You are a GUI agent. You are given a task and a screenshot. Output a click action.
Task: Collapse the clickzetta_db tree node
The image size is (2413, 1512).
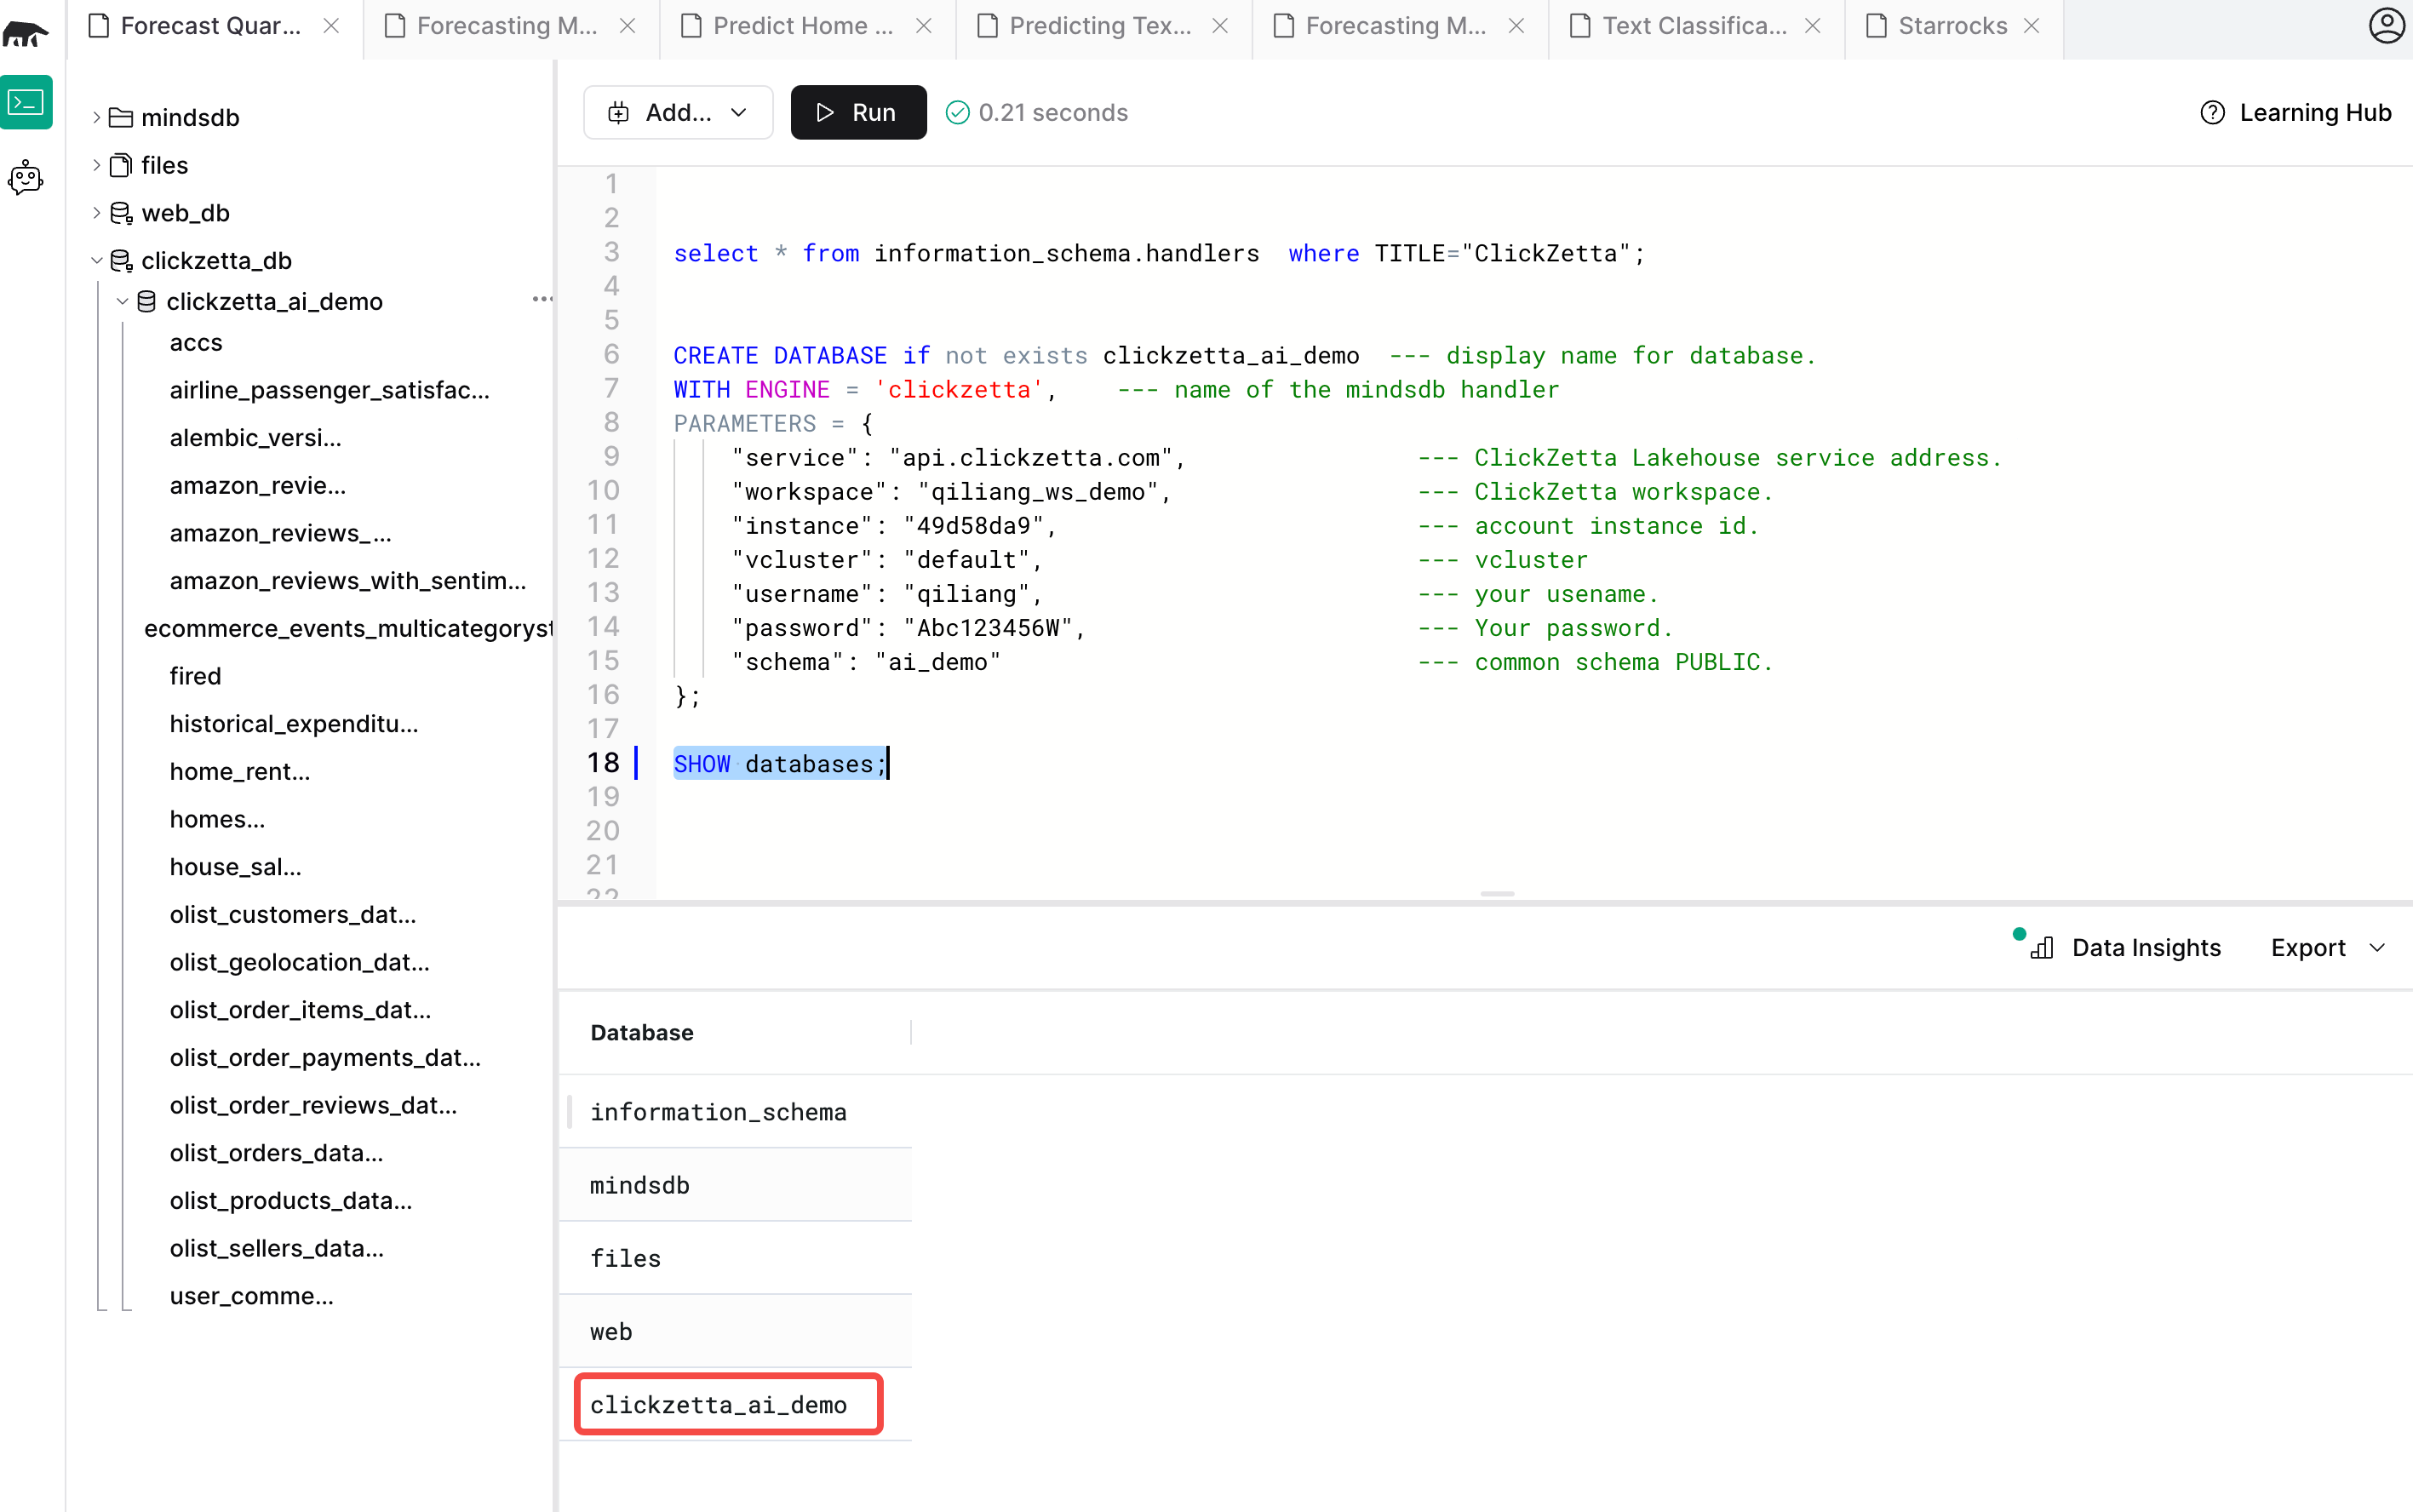point(96,261)
